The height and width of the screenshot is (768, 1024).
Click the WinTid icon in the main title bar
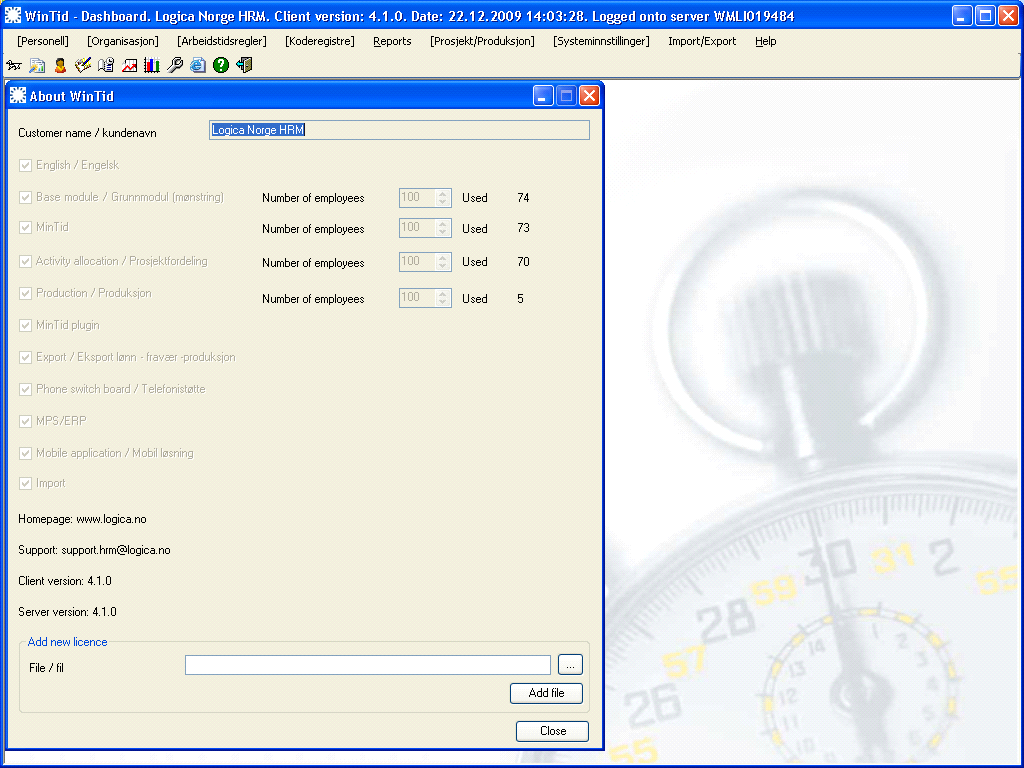pyautogui.click(x=12, y=15)
